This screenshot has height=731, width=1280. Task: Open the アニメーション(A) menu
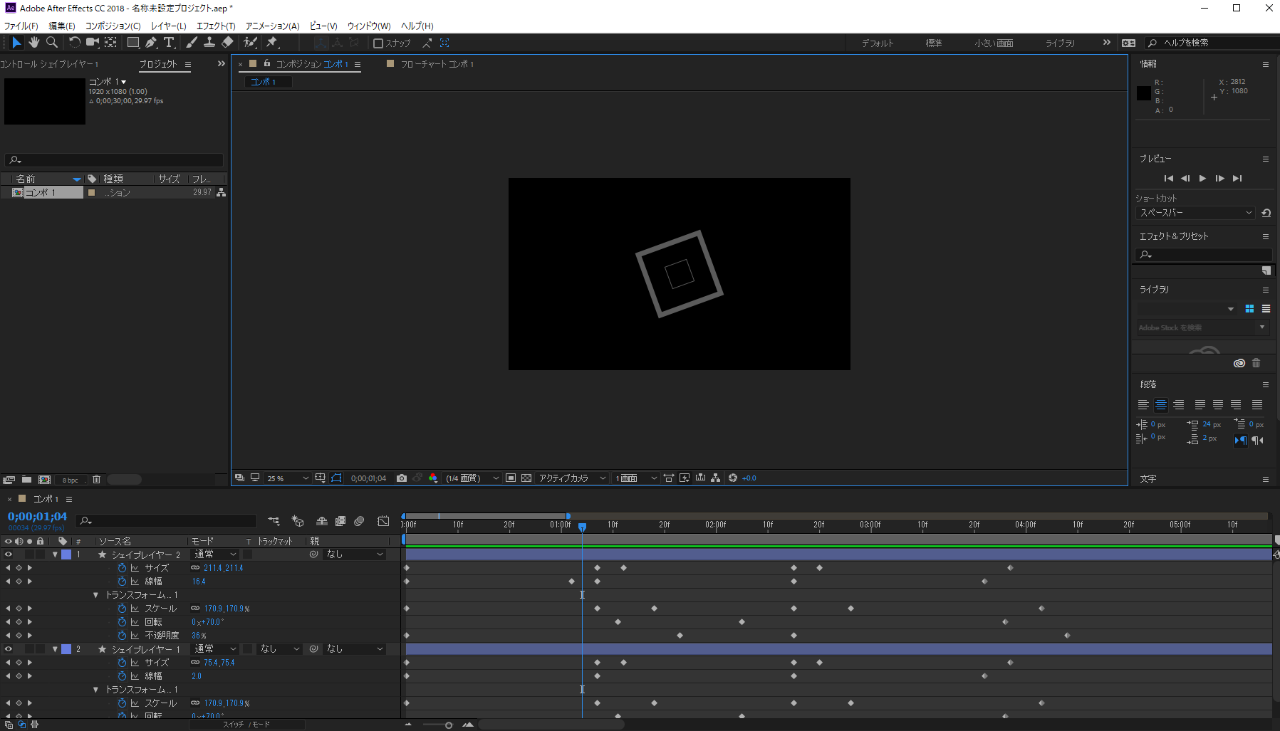[272, 25]
